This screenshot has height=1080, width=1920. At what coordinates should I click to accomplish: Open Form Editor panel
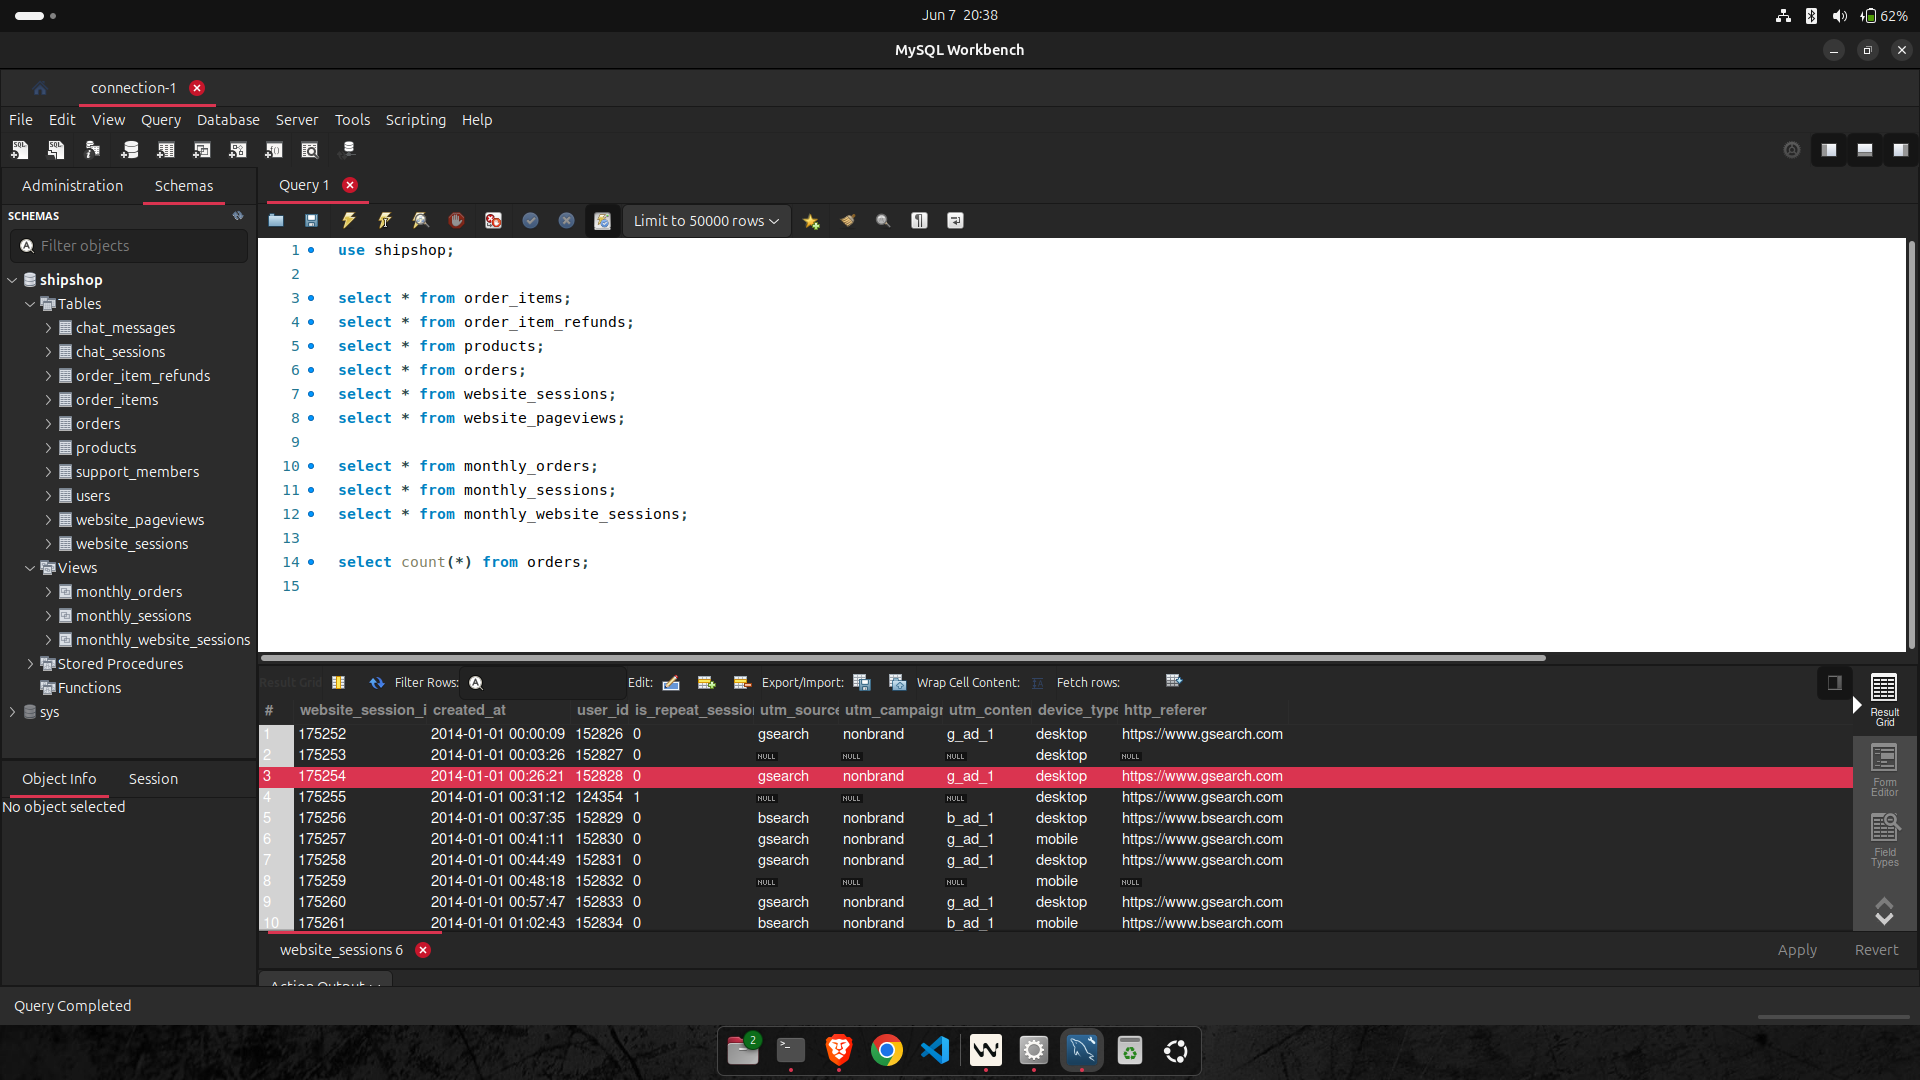click(1884, 770)
